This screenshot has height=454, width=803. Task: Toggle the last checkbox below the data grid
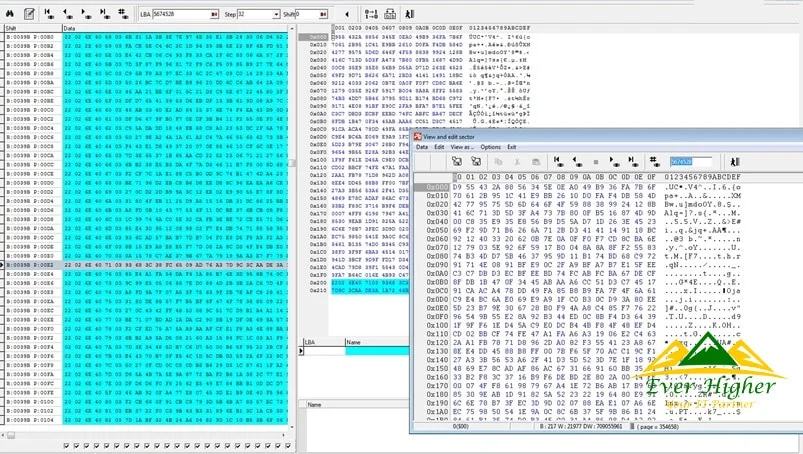pyautogui.click(x=288, y=446)
